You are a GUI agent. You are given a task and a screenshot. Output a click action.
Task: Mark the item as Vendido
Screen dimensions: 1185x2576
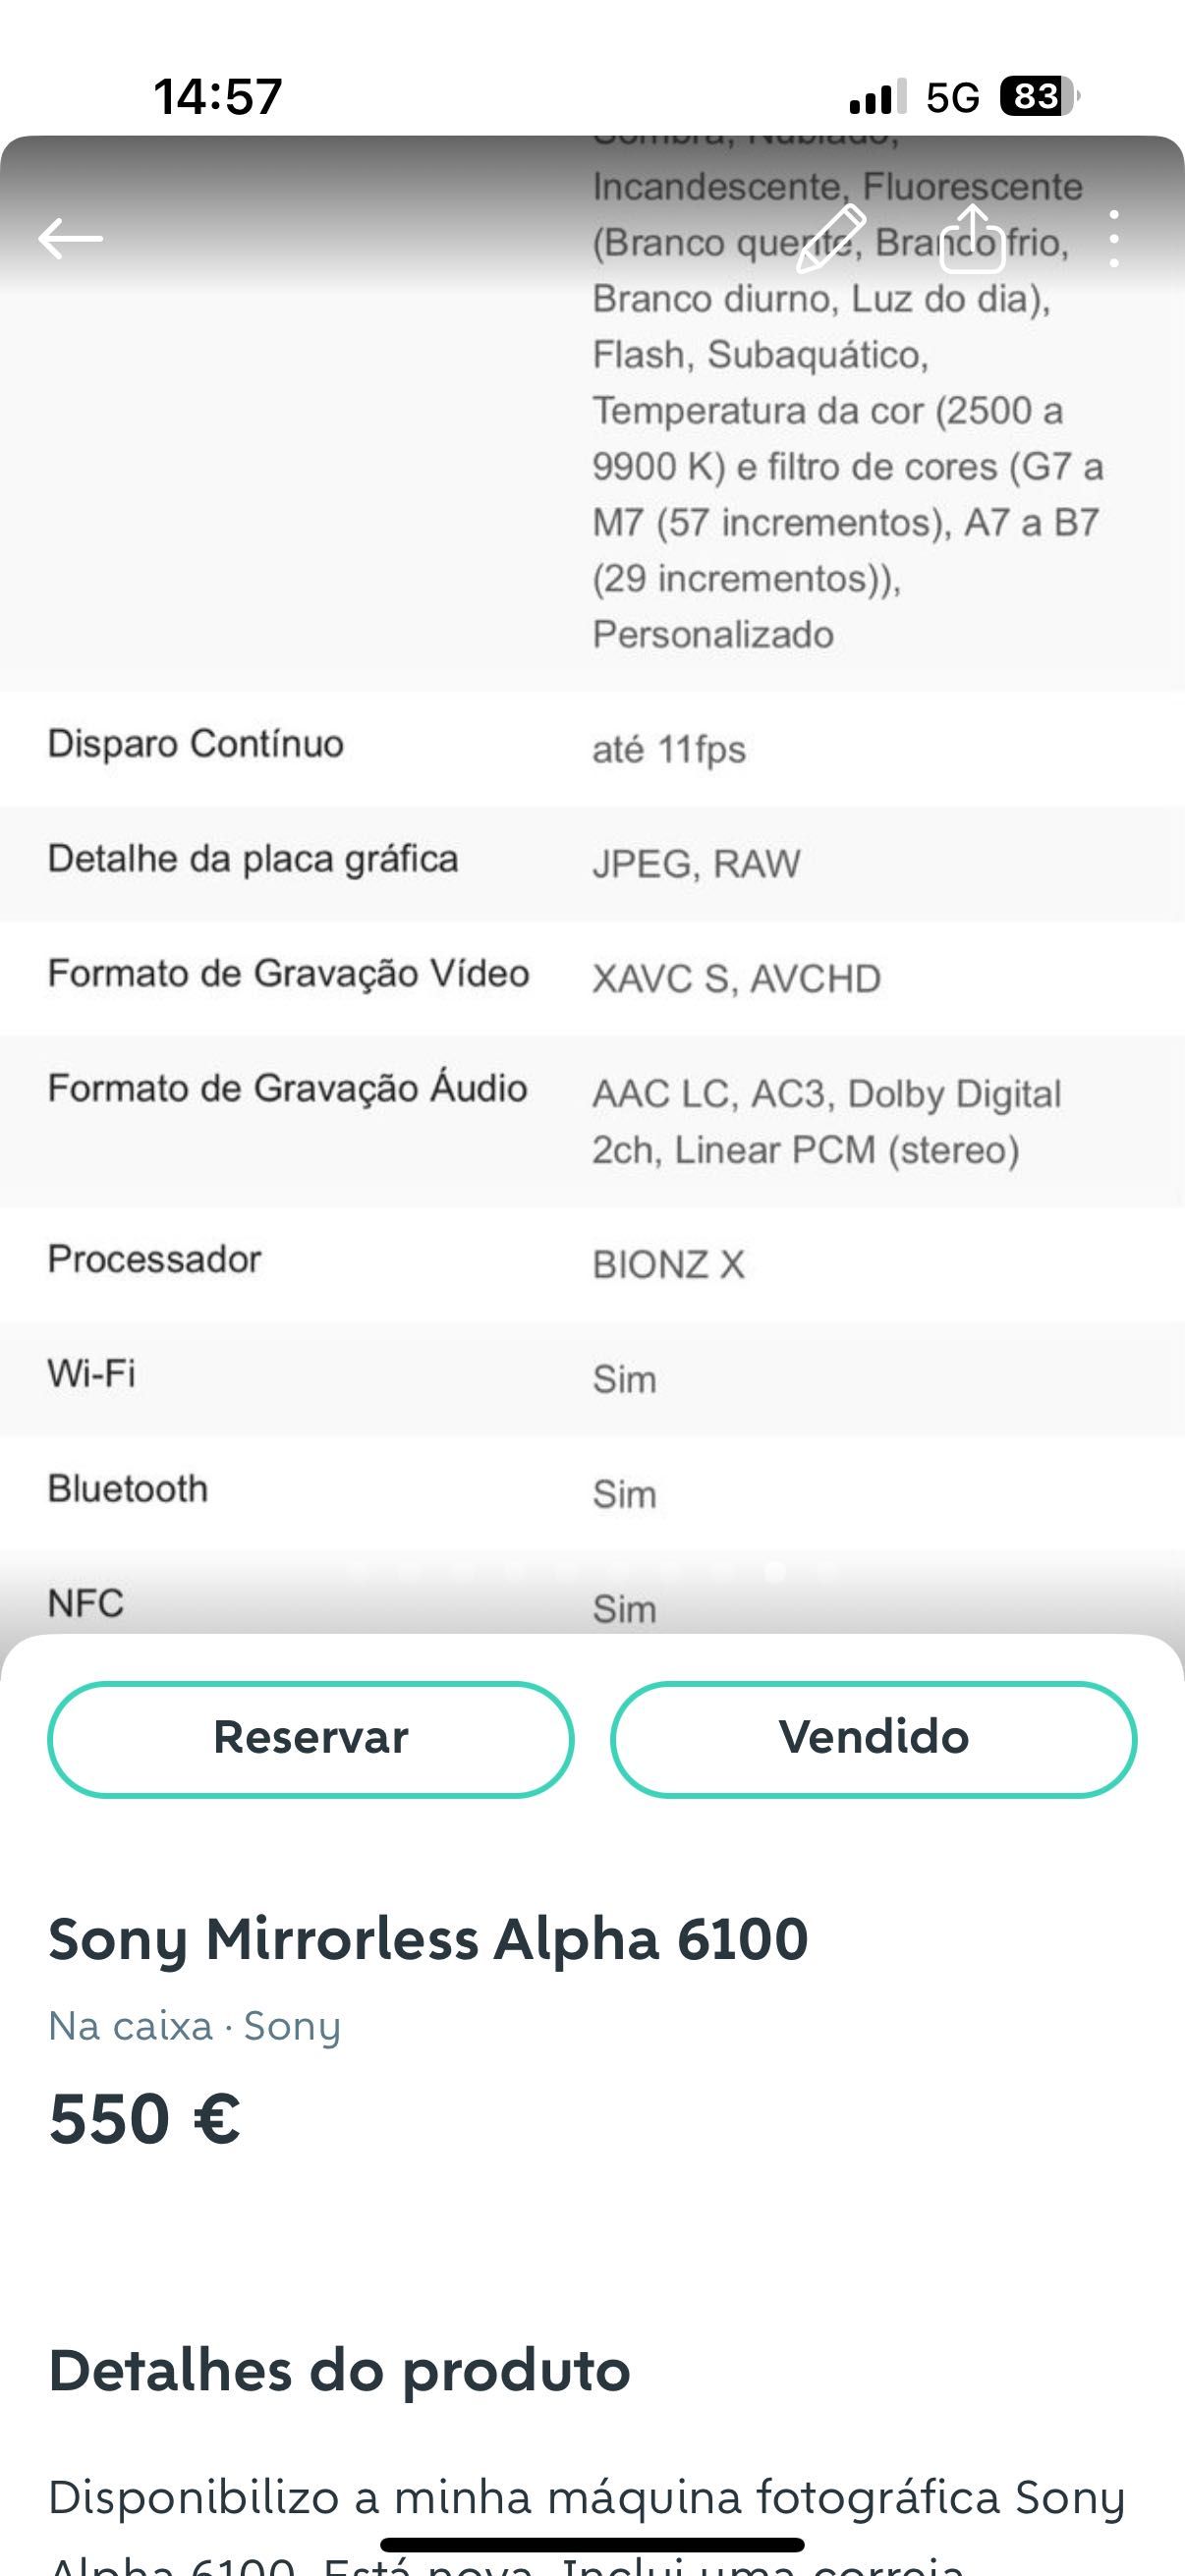873,1739
